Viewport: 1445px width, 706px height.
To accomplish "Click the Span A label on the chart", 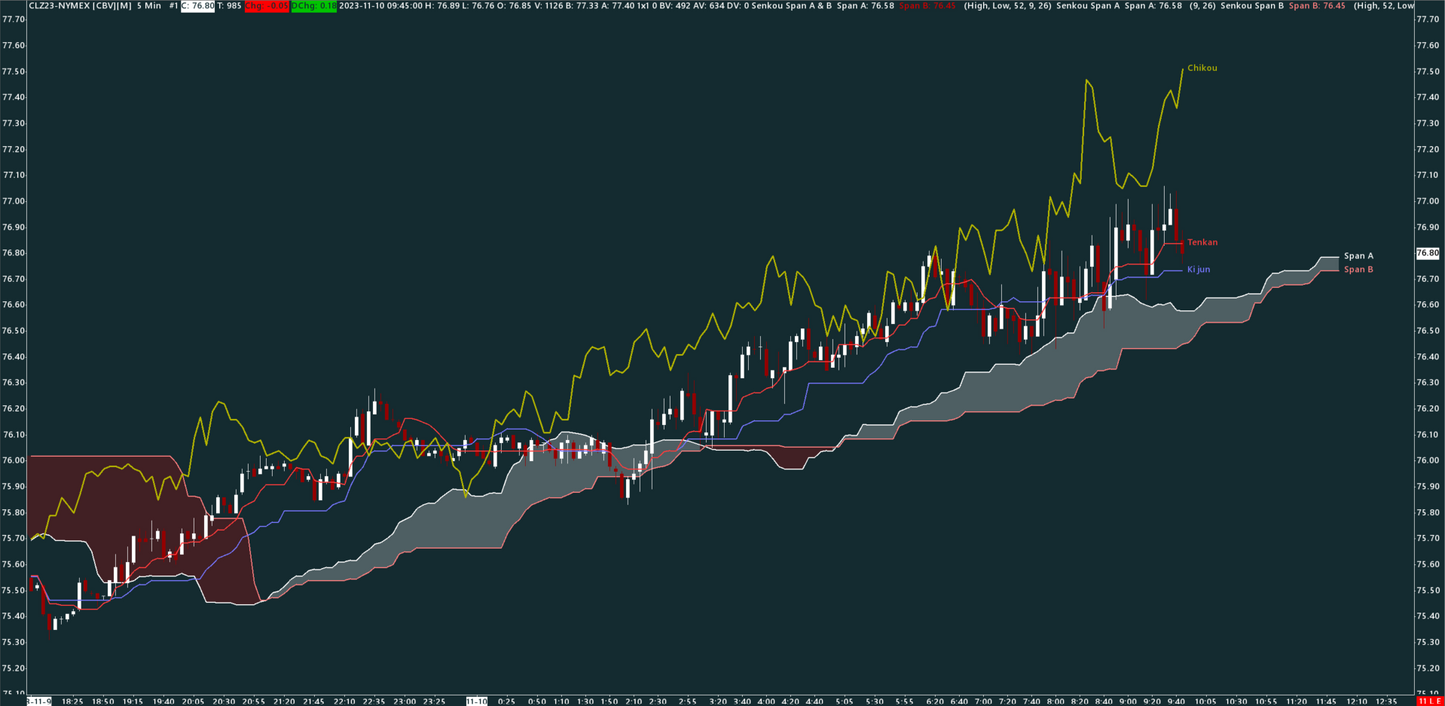I will [x=1360, y=255].
